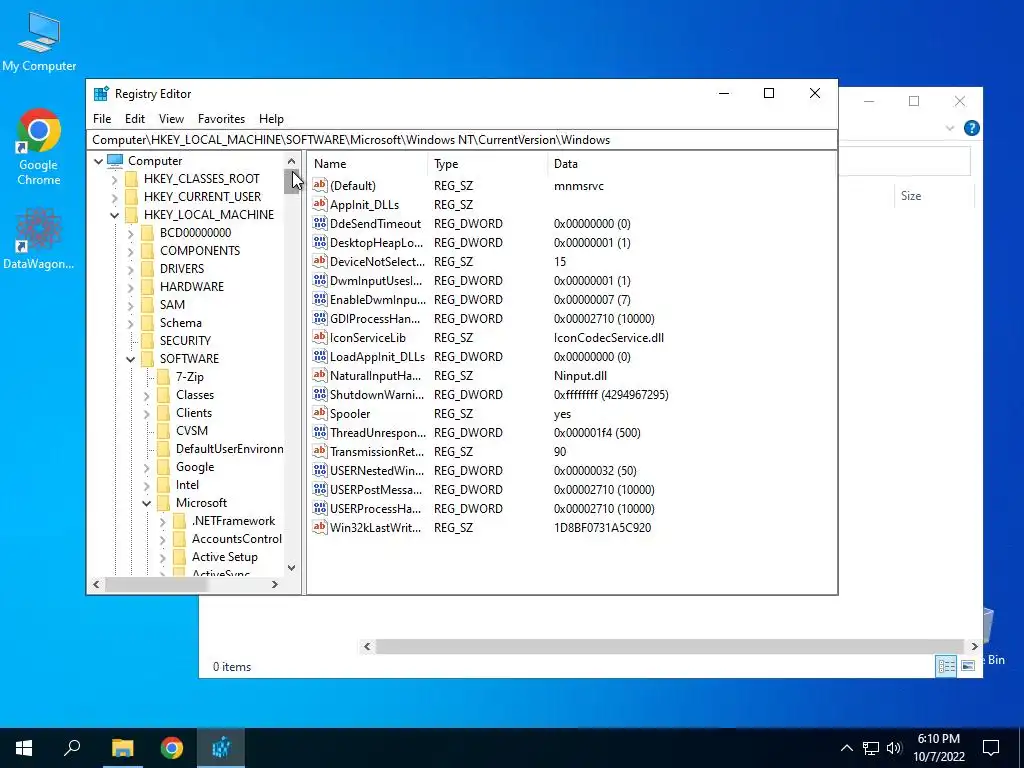The height and width of the screenshot is (768, 1024).
Task: Select the NaturalInputHa... value row
Action: 571,376
